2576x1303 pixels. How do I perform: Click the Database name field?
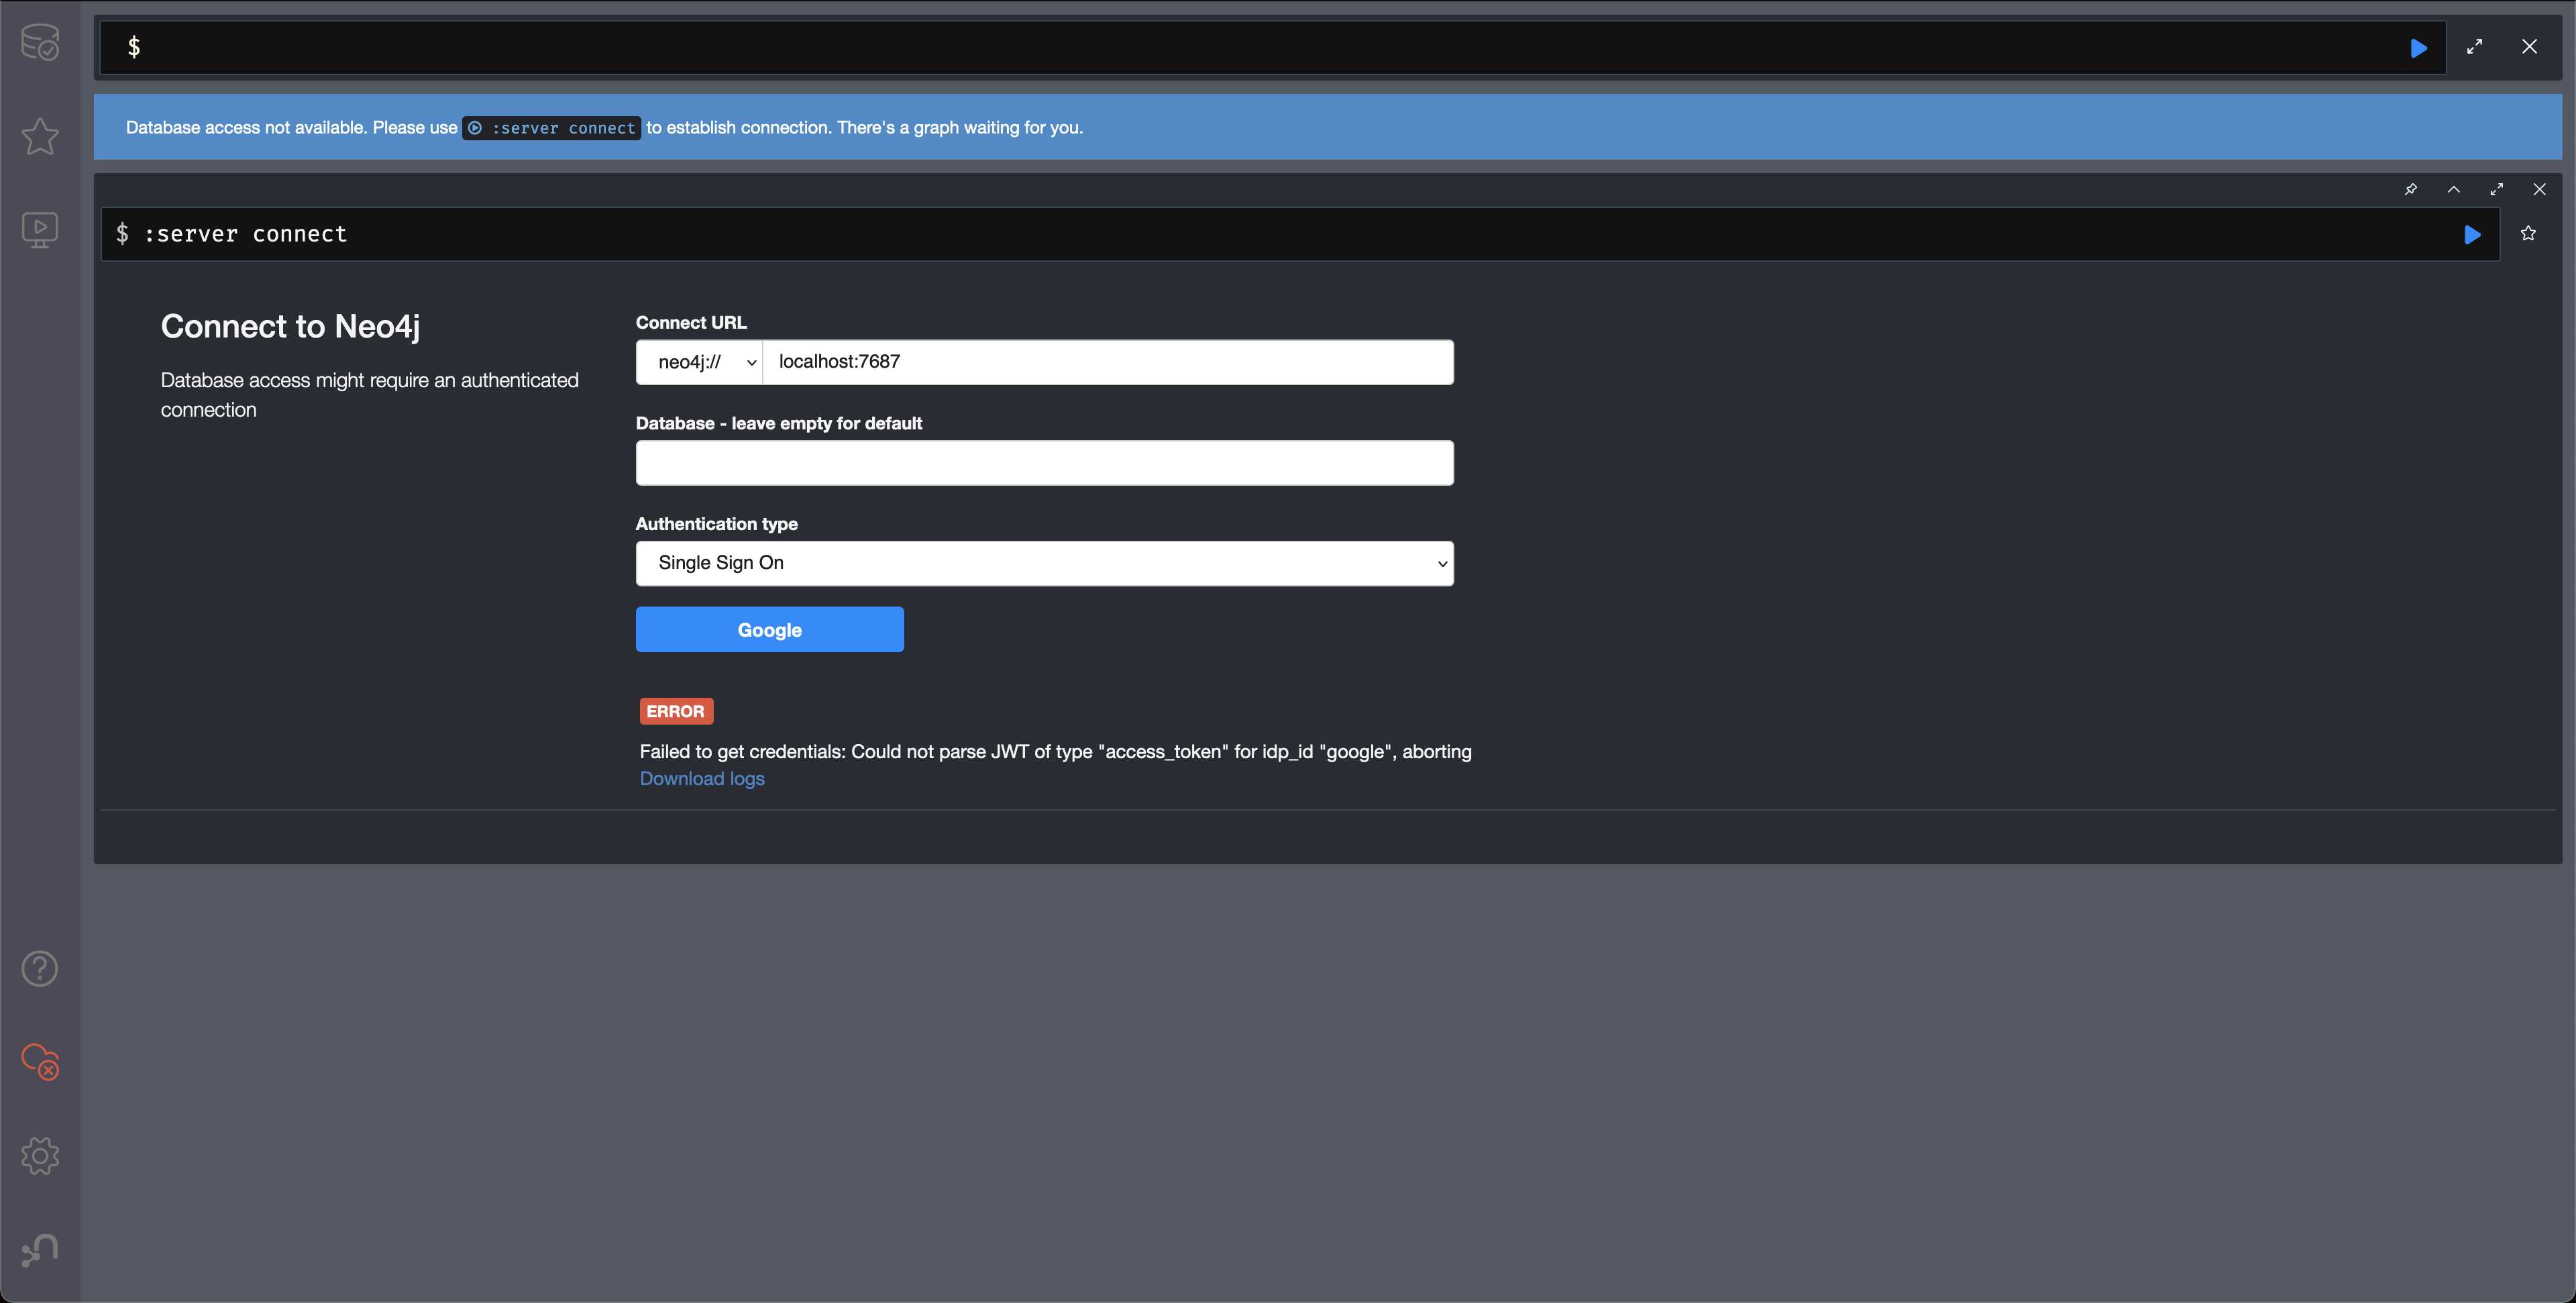(x=1044, y=462)
